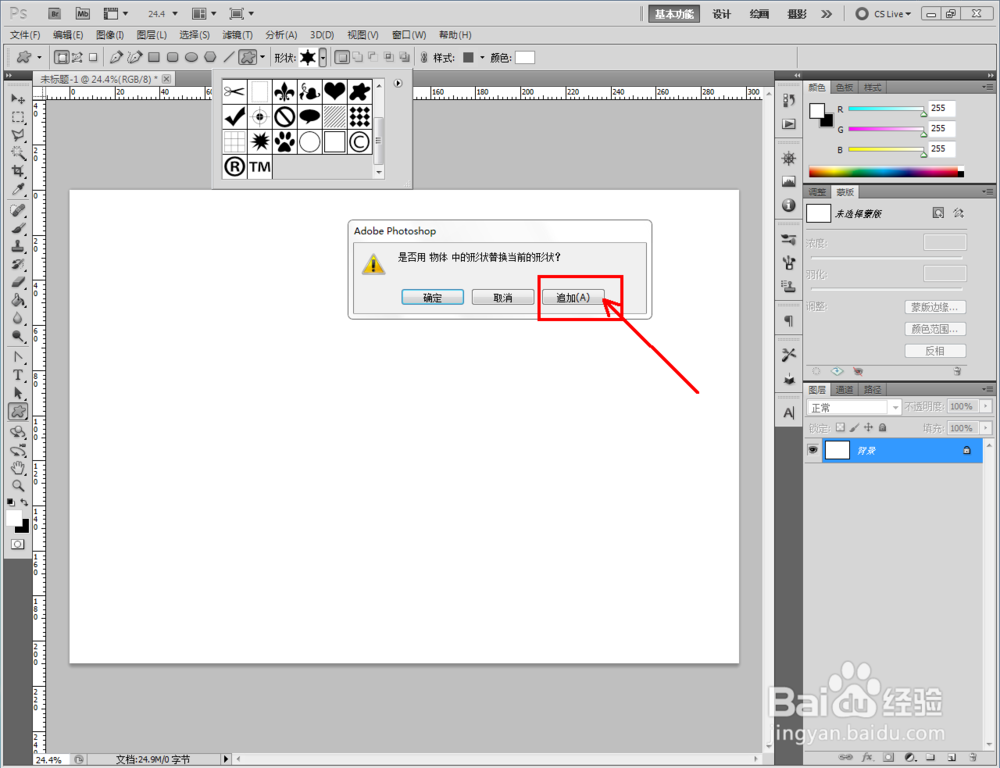Select the Rectangular Marquee tool

pos(18,117)
